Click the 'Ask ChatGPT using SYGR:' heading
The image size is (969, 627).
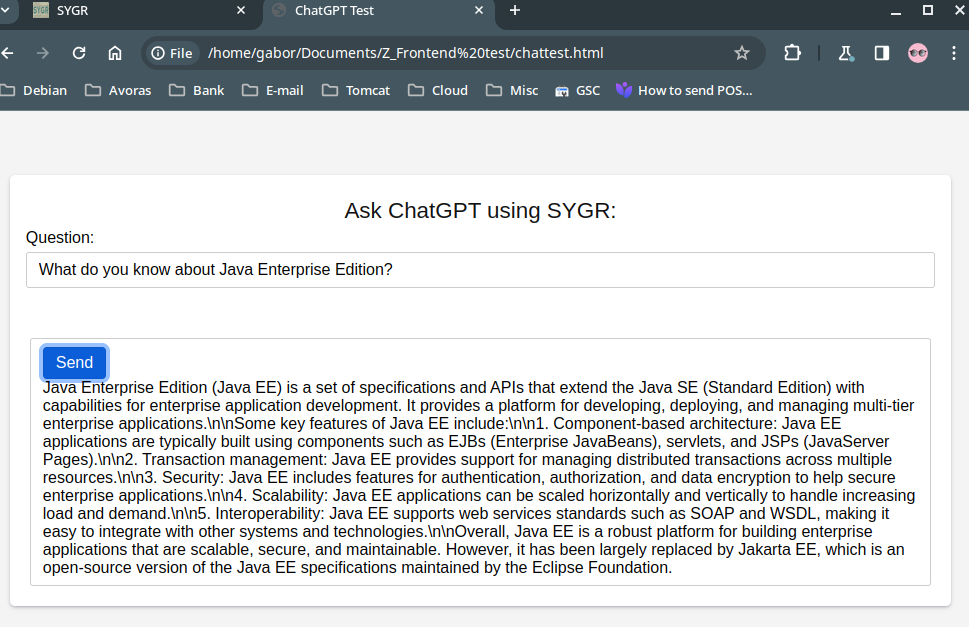pyautogui.click(x=480, y=211)
